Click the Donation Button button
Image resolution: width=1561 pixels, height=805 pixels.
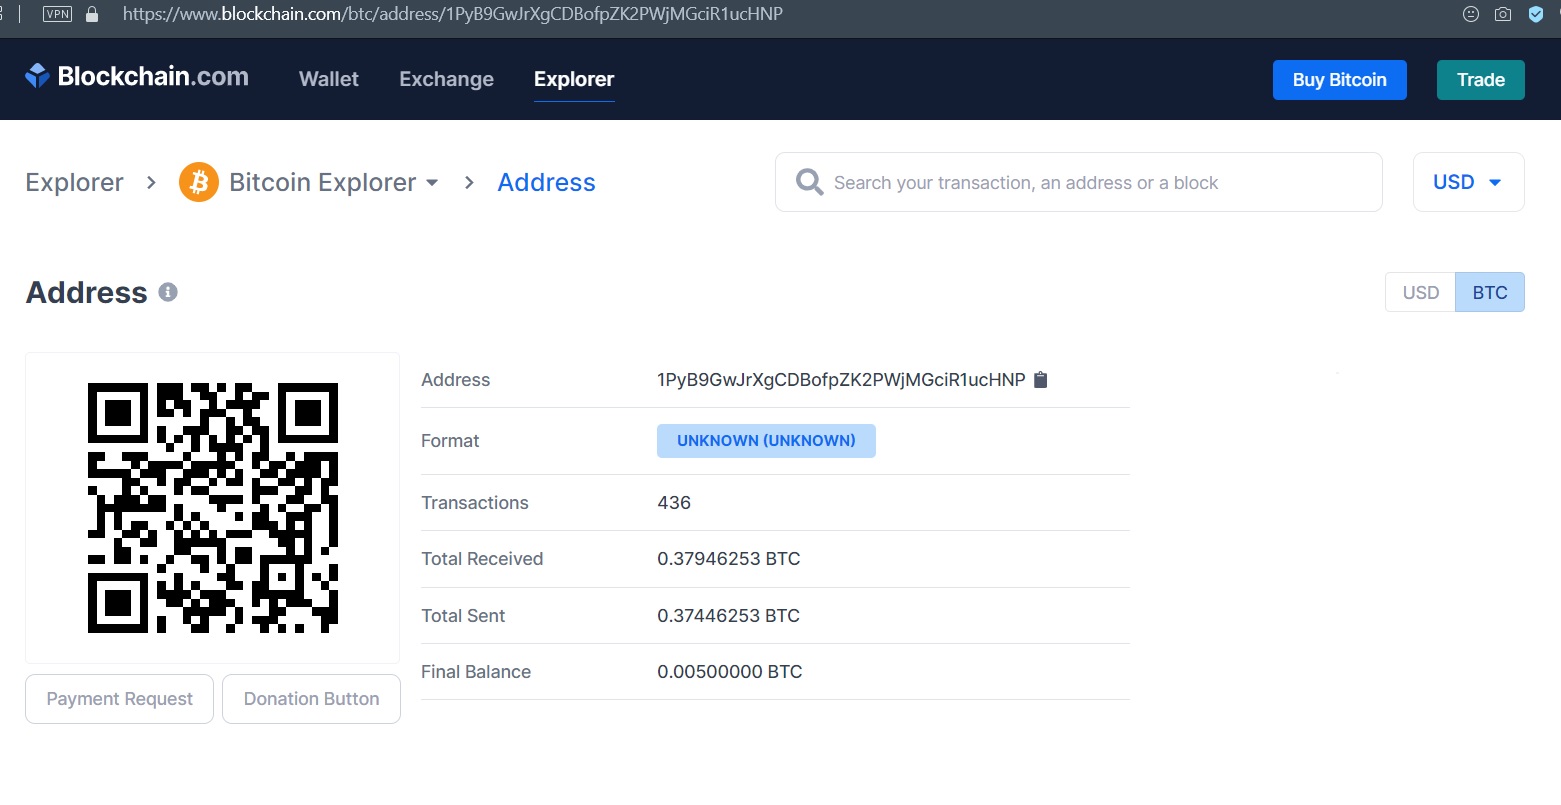311,699
